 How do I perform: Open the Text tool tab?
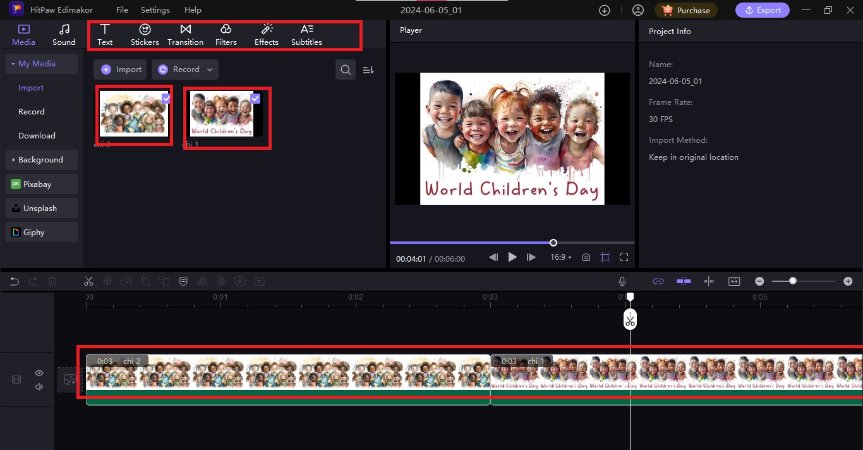pyautogui.click(x=105, y=35)
